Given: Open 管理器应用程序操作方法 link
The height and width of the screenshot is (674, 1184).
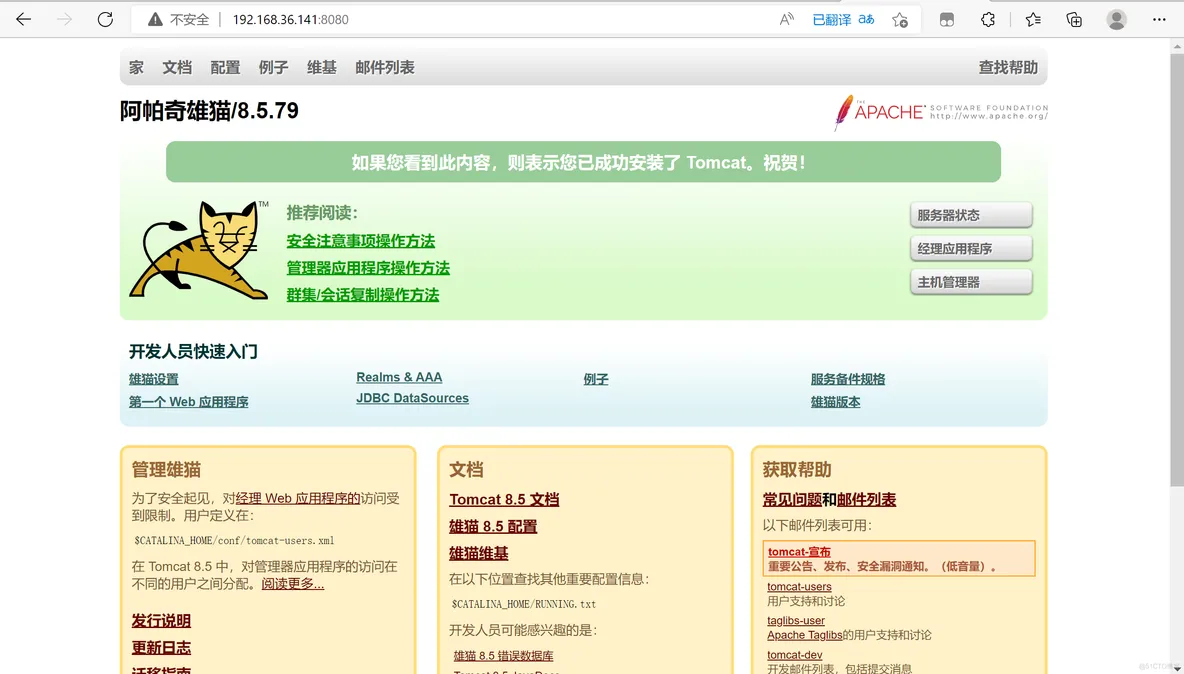Looking at the screenshot, I should [x=368, y=268].
